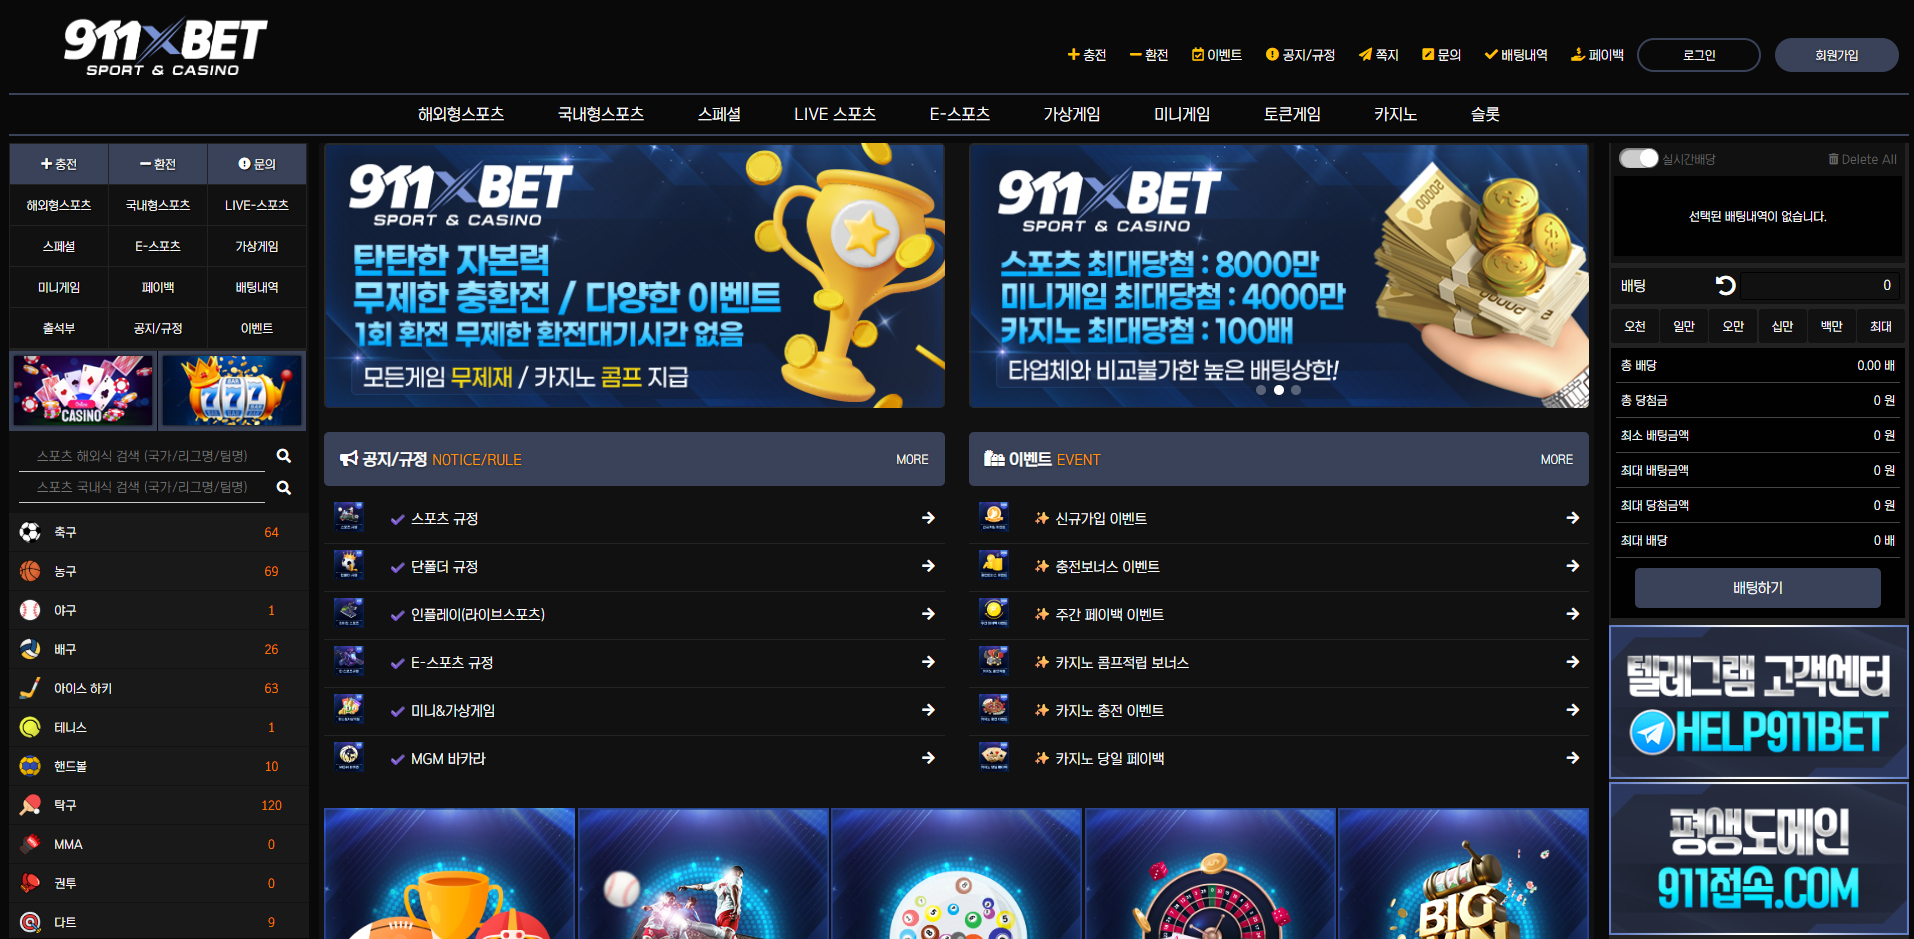Click the bet reset circular arrow icon

coord(1725,286)
